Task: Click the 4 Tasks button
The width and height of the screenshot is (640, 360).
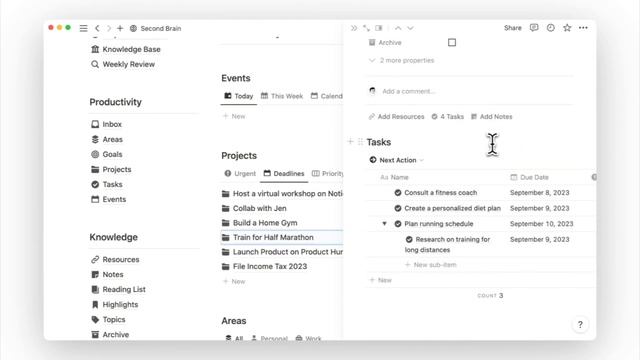Action: click(448, 117)
